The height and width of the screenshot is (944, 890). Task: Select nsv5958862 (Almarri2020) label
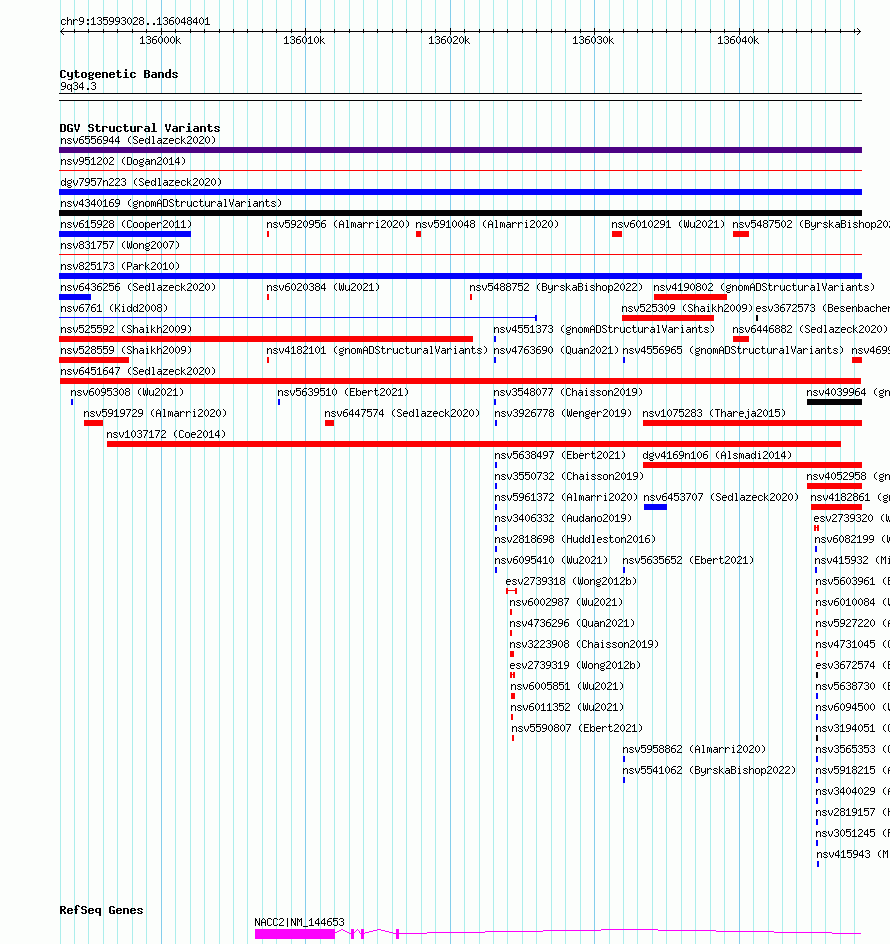tap(694, 750)
